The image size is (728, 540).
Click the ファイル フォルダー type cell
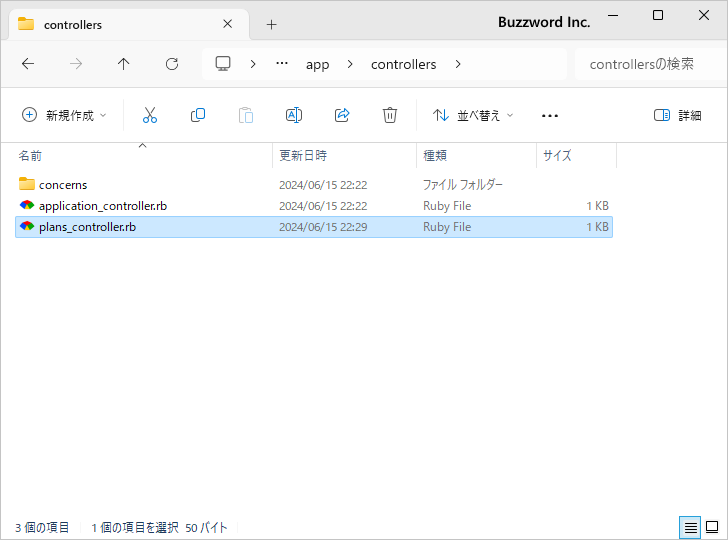462,185
